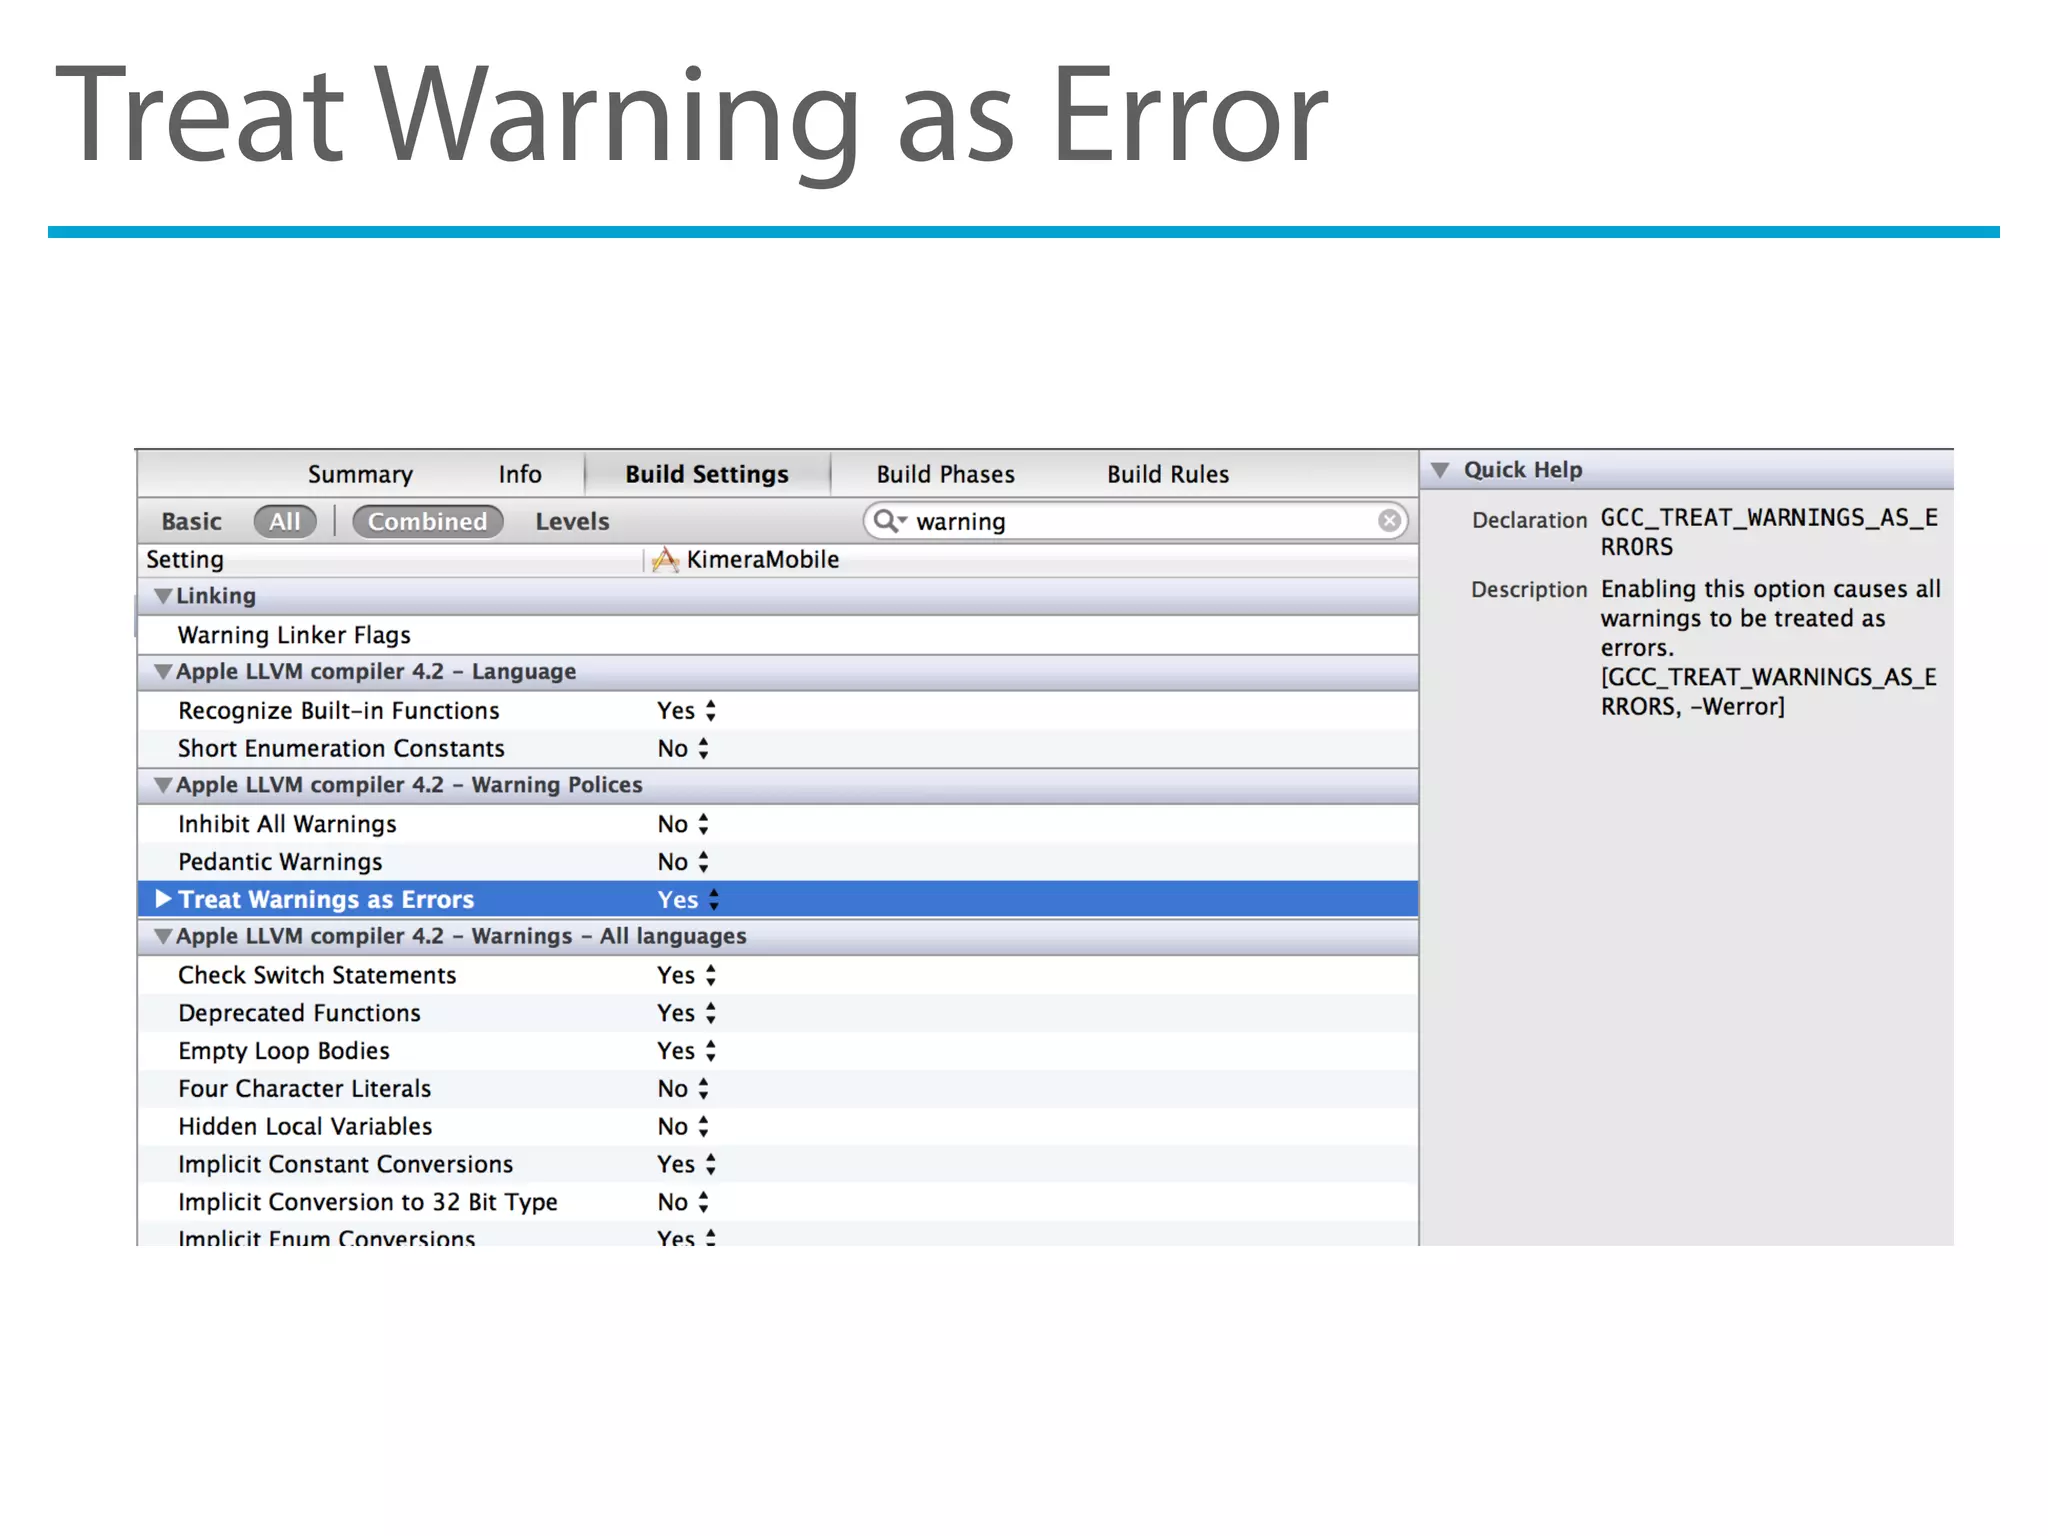Click the GCC_TREAT_WARNINGS_AS_ERRORS declaration text

tap(1769, 532)
